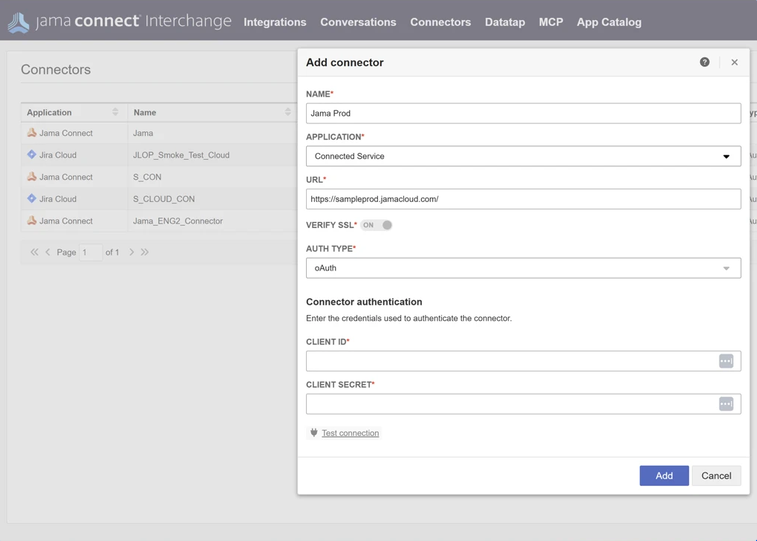Click the Client Secret field options icon
The height and width of the screenshot is (541, 757).
(726, 404)
